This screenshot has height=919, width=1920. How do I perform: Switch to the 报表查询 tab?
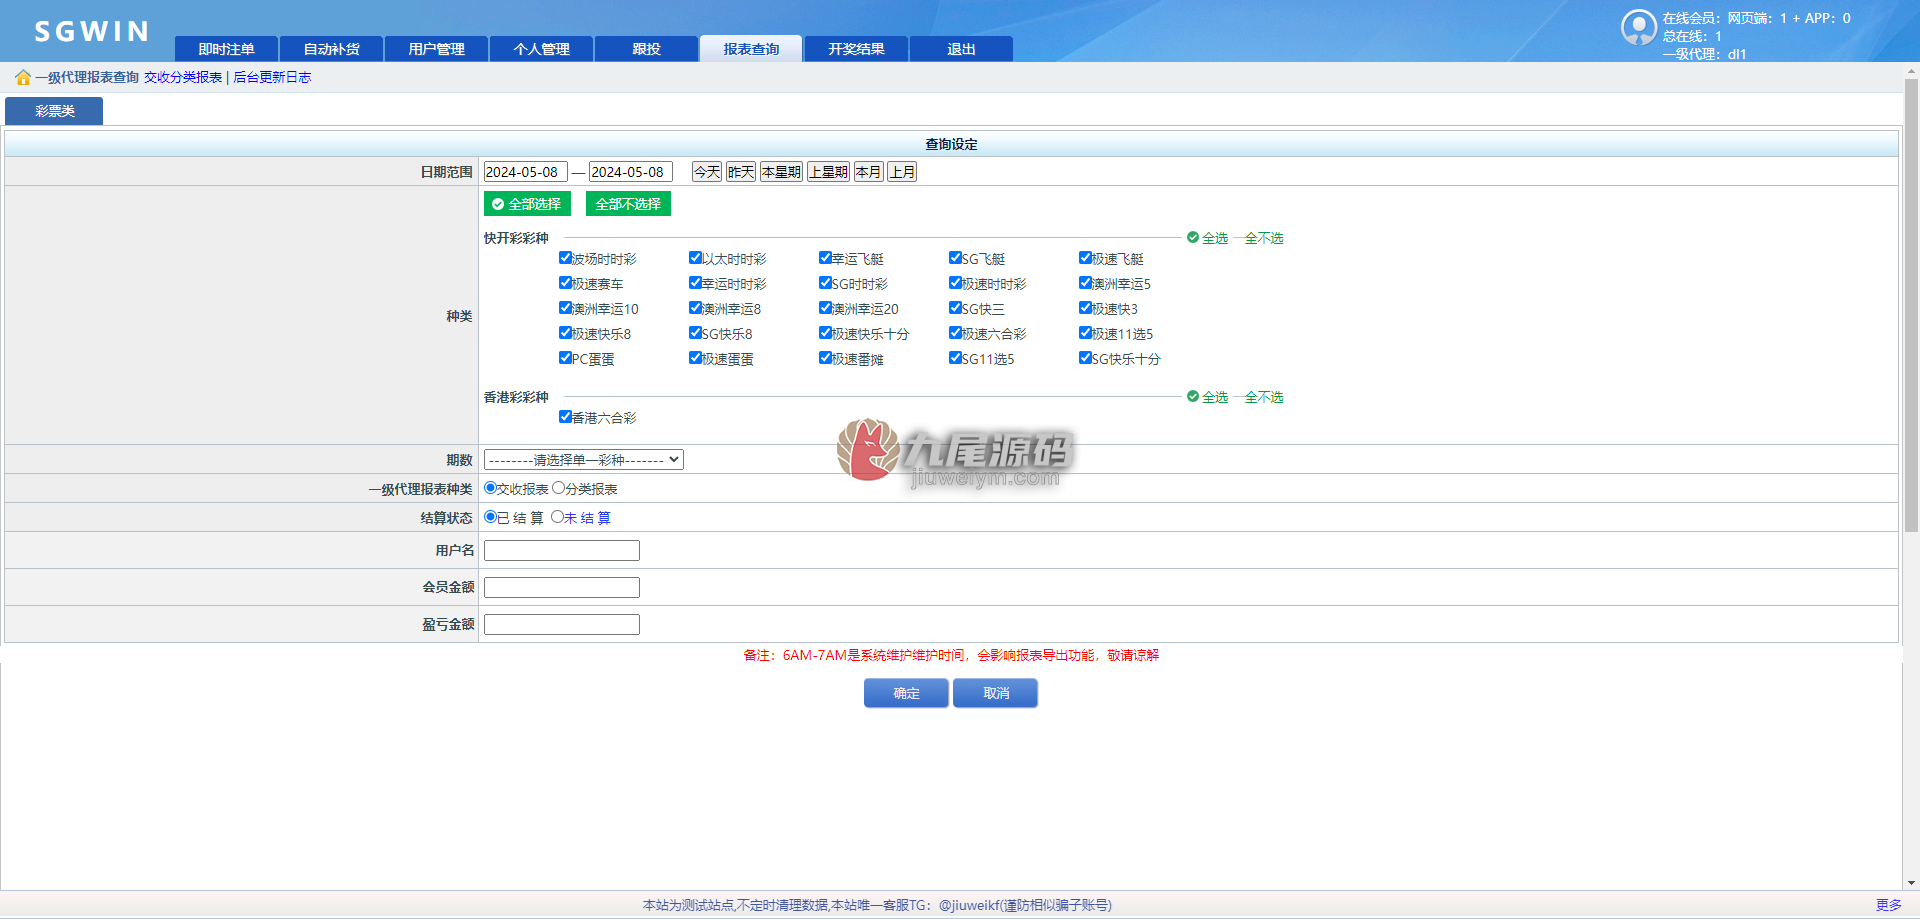pos(751,49)
